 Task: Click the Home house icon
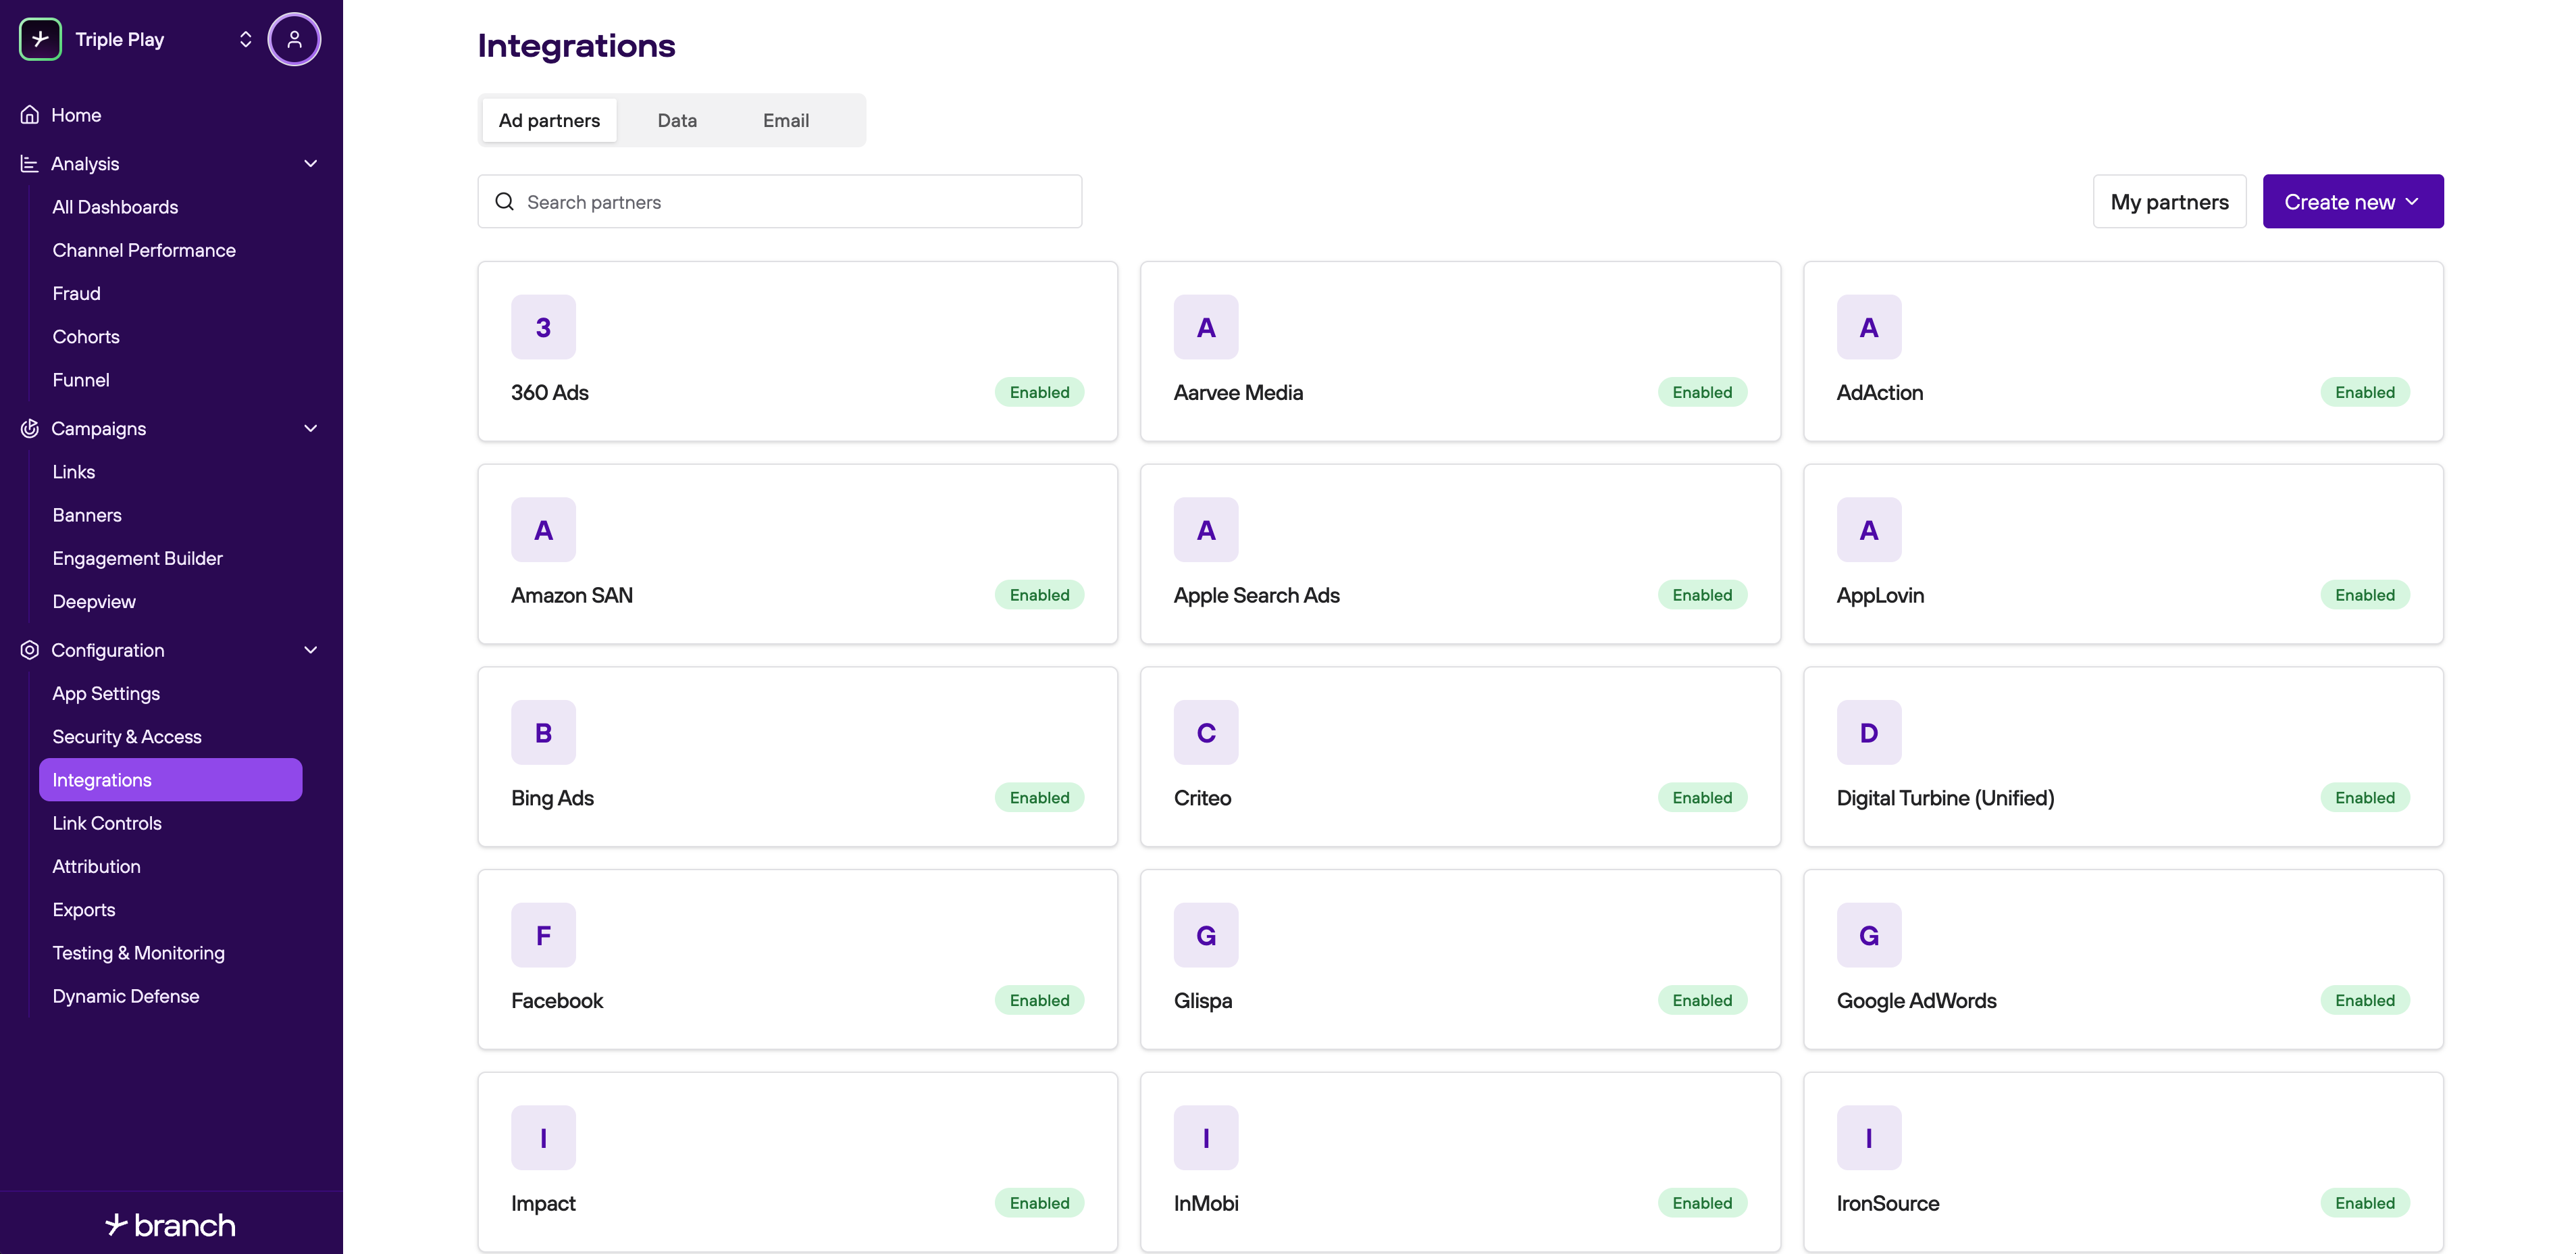coord(30,115)
